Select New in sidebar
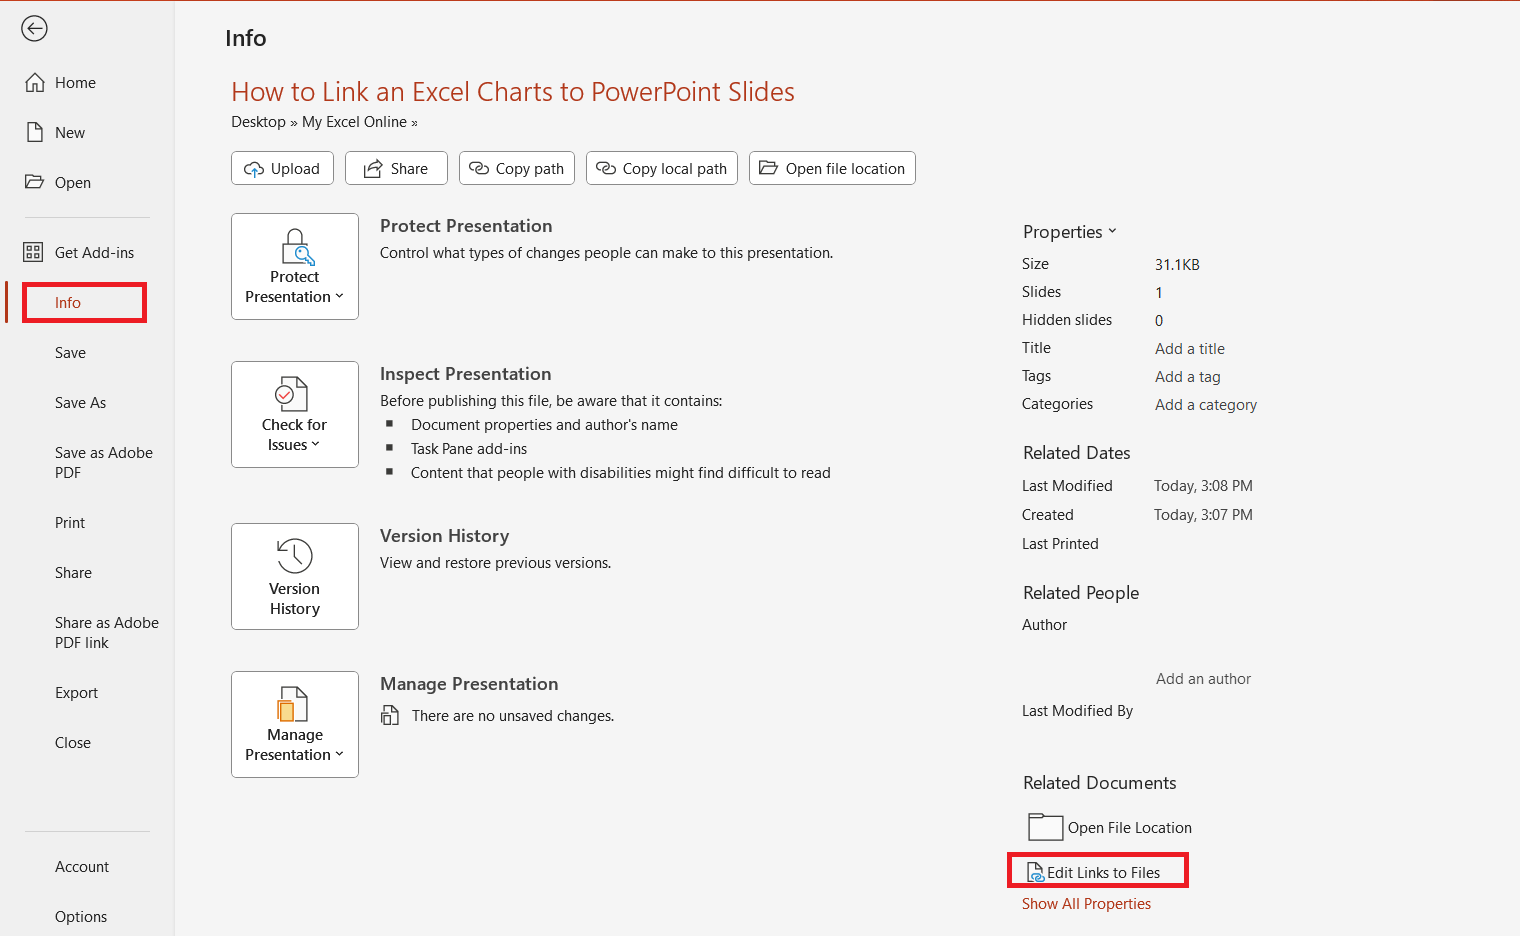This screenshot has height=936, width=1520. coord(70,133)
